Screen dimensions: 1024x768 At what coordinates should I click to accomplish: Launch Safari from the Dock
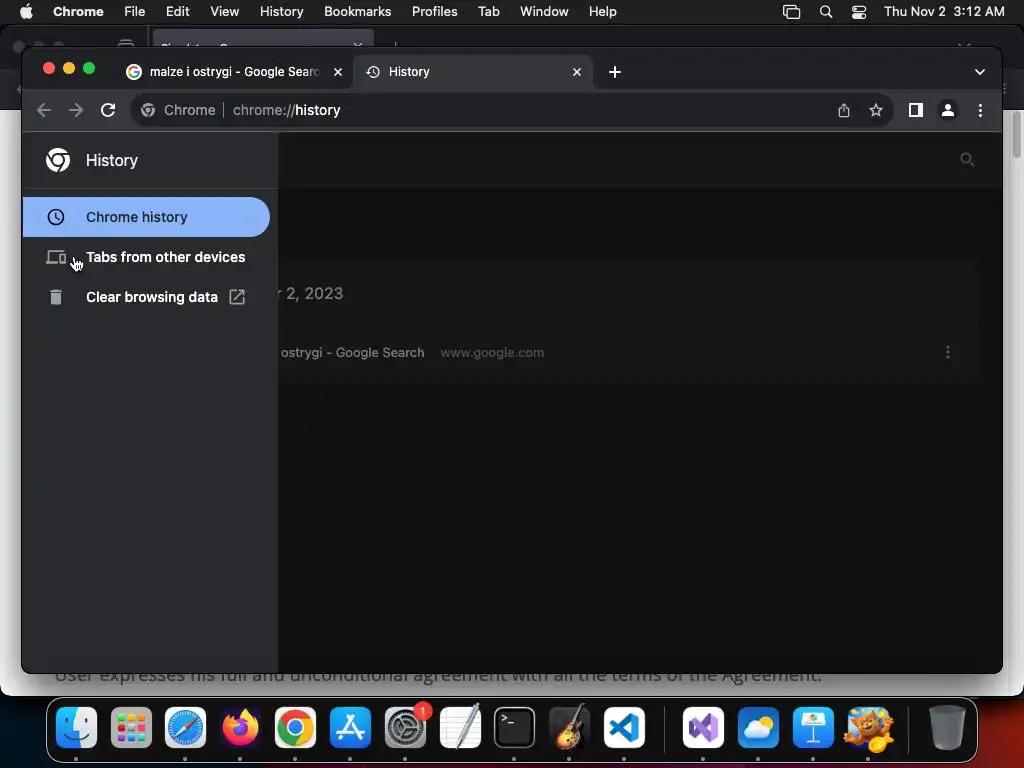(x=185, y=728)
